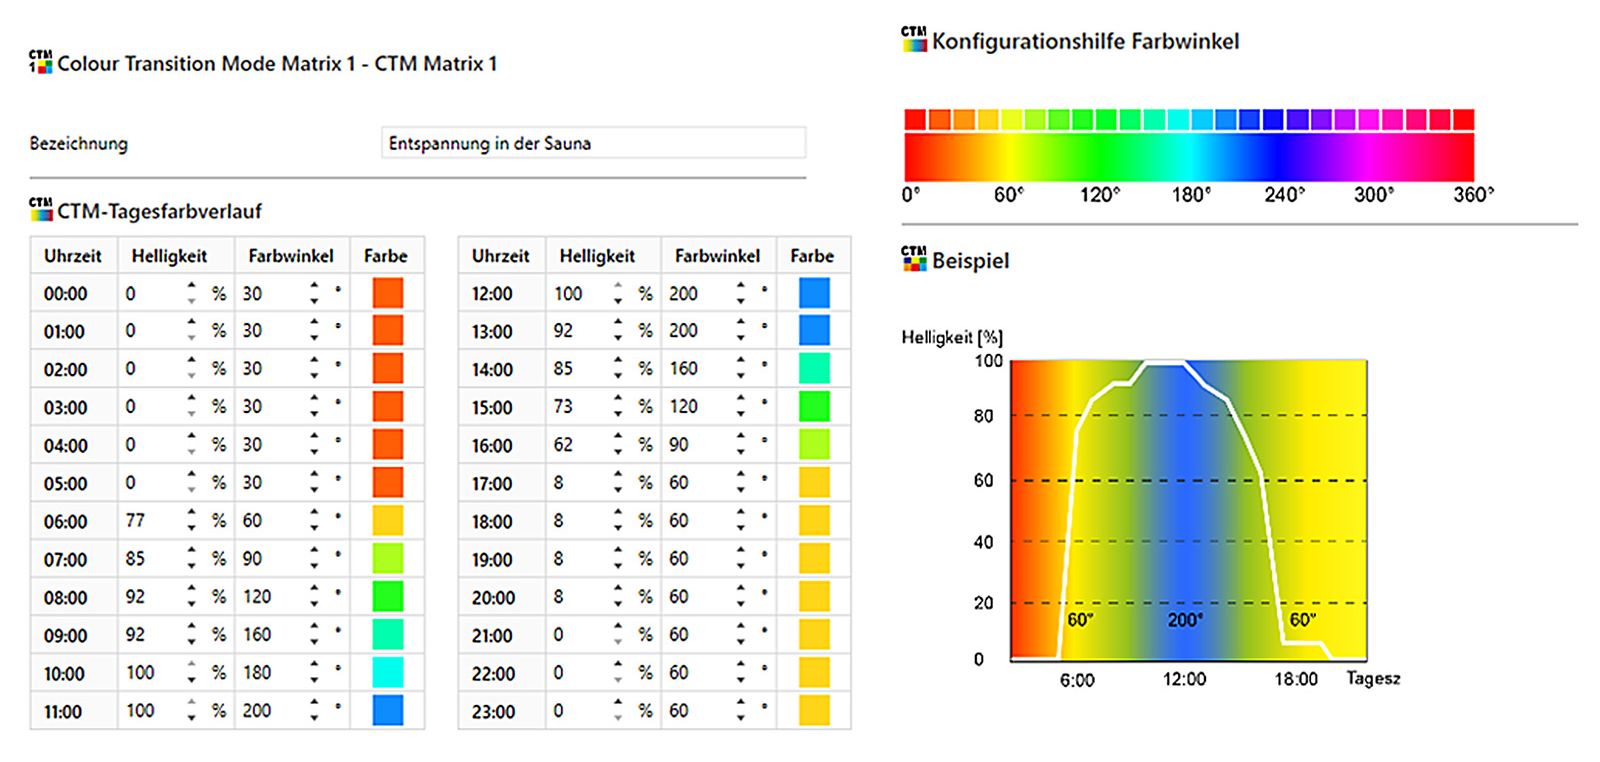Click the Farbwinkel column header in right table
1600x762 pixels.
click(717, 256)
